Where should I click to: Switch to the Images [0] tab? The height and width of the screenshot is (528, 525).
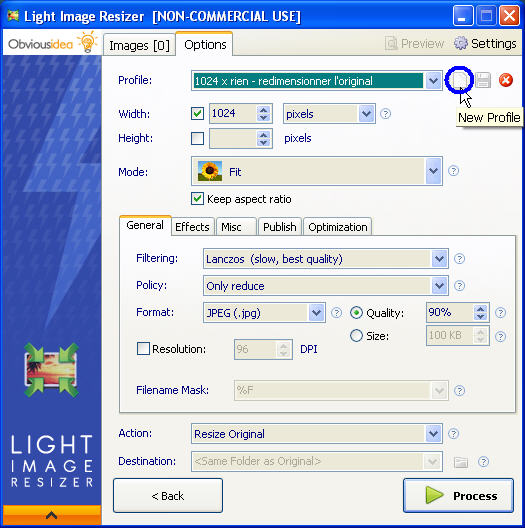click(139, 45)
